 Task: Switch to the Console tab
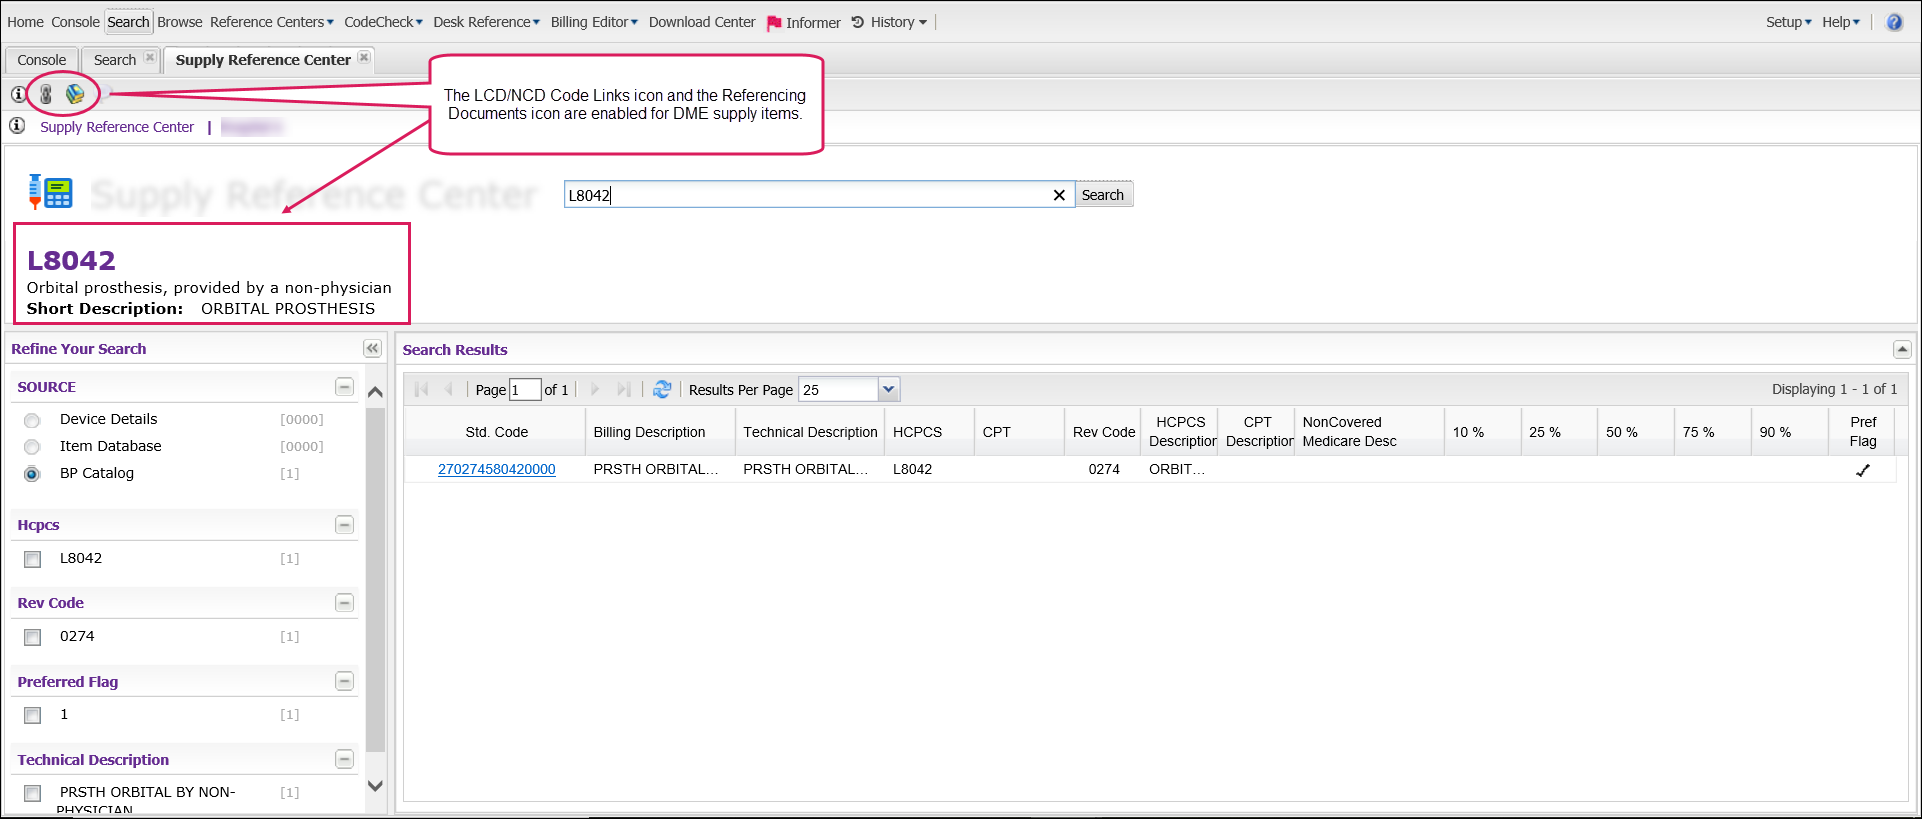(41, 60)
